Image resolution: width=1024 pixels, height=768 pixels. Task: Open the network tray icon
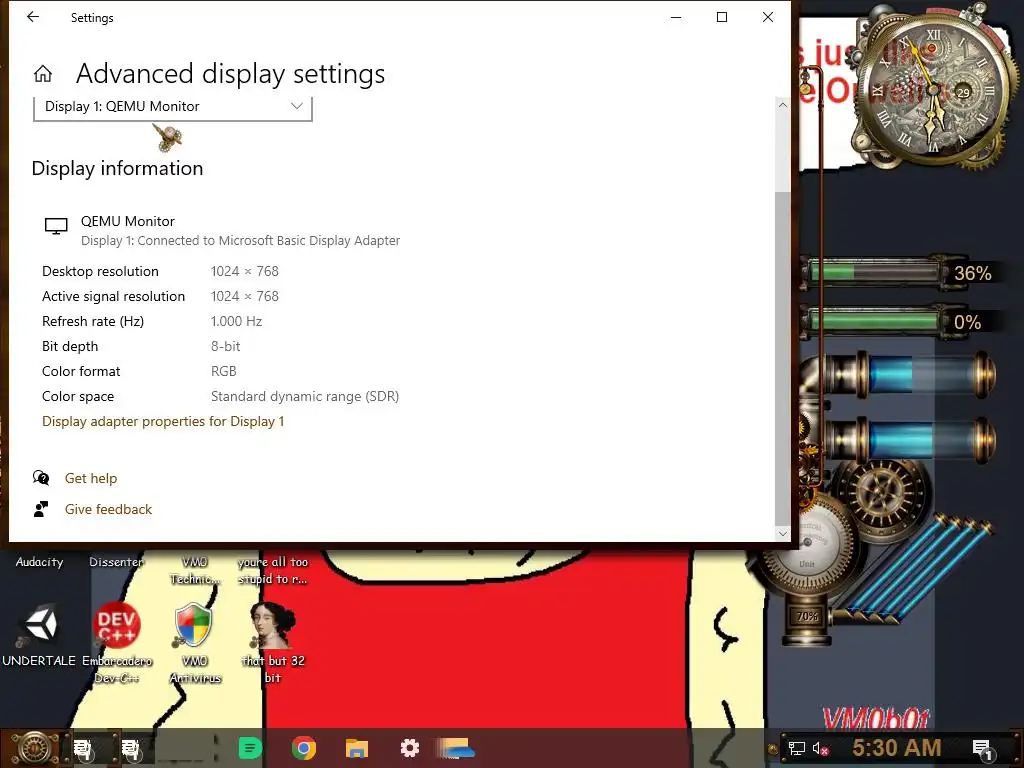click(x=797, y=748)
